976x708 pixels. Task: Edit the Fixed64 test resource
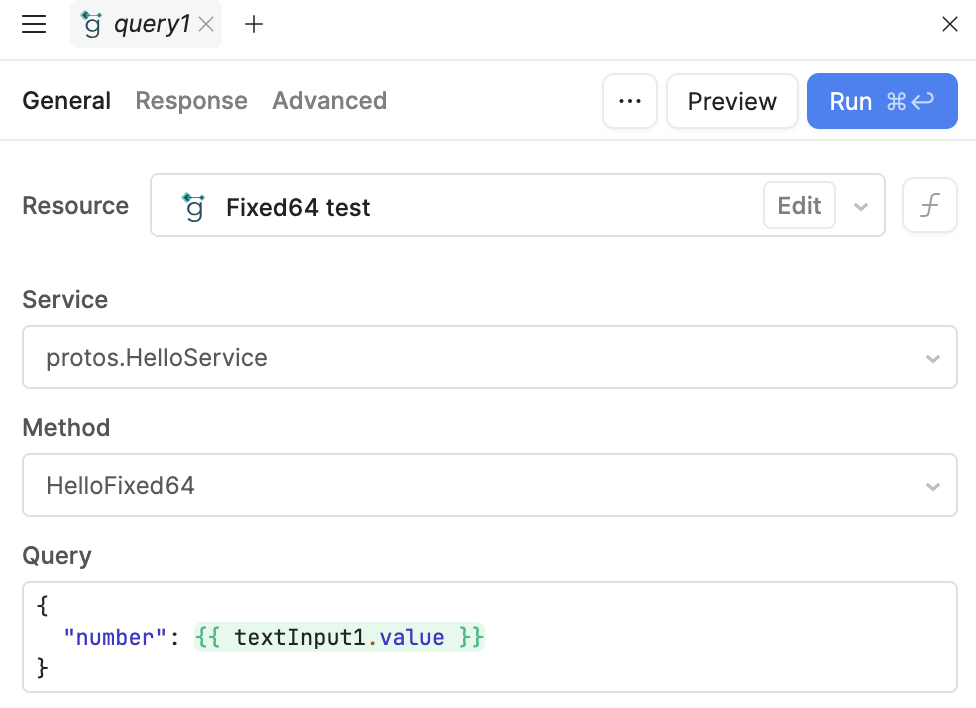click(799, 205)
